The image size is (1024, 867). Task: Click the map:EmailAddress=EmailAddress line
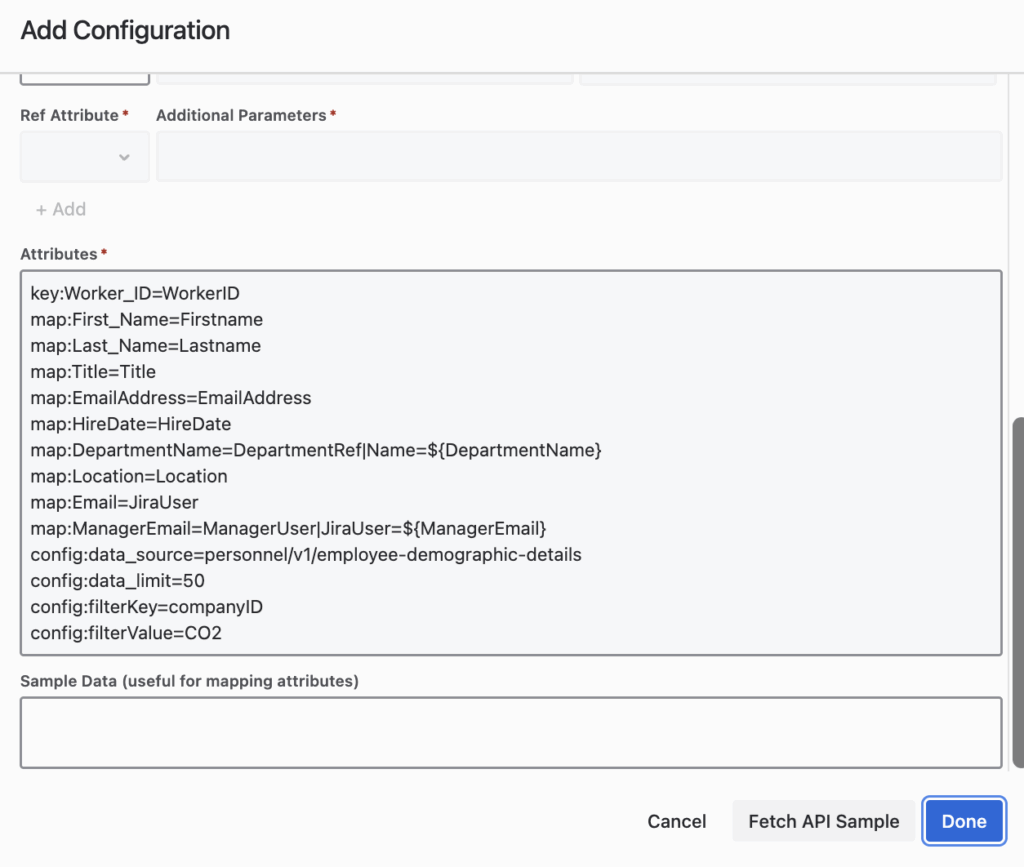171,398
